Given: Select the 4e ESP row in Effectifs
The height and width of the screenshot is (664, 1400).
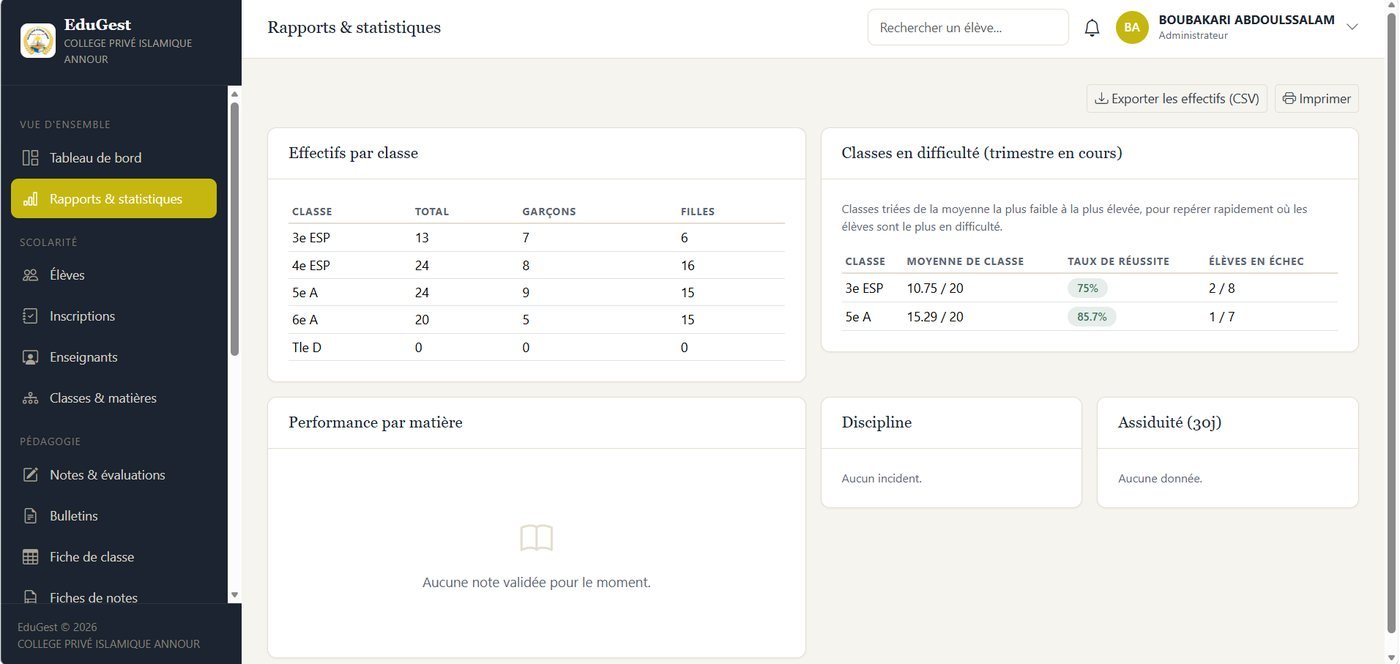Looking at the screenshot, I should tap(537, 266).
